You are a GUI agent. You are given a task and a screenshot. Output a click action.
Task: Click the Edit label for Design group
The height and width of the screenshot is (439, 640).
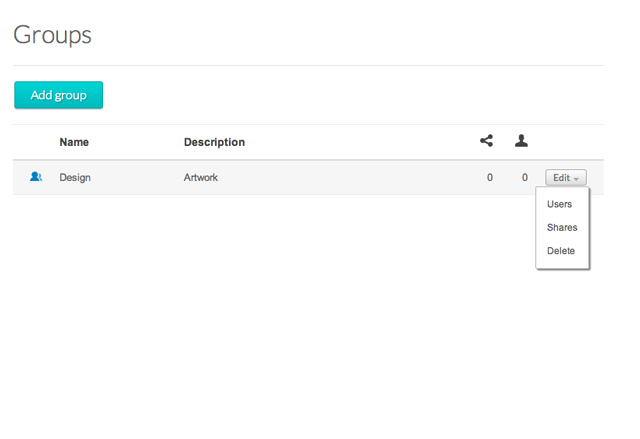561,178
